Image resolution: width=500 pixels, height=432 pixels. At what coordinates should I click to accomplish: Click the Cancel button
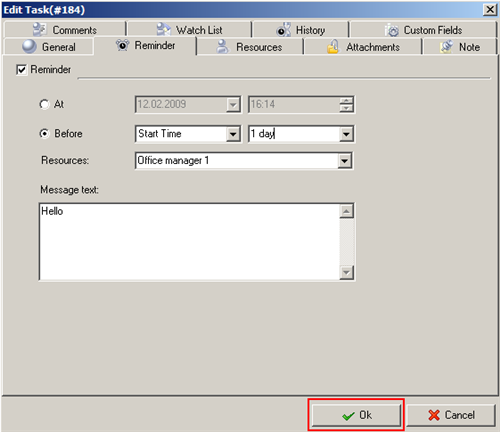pos(451,415)
